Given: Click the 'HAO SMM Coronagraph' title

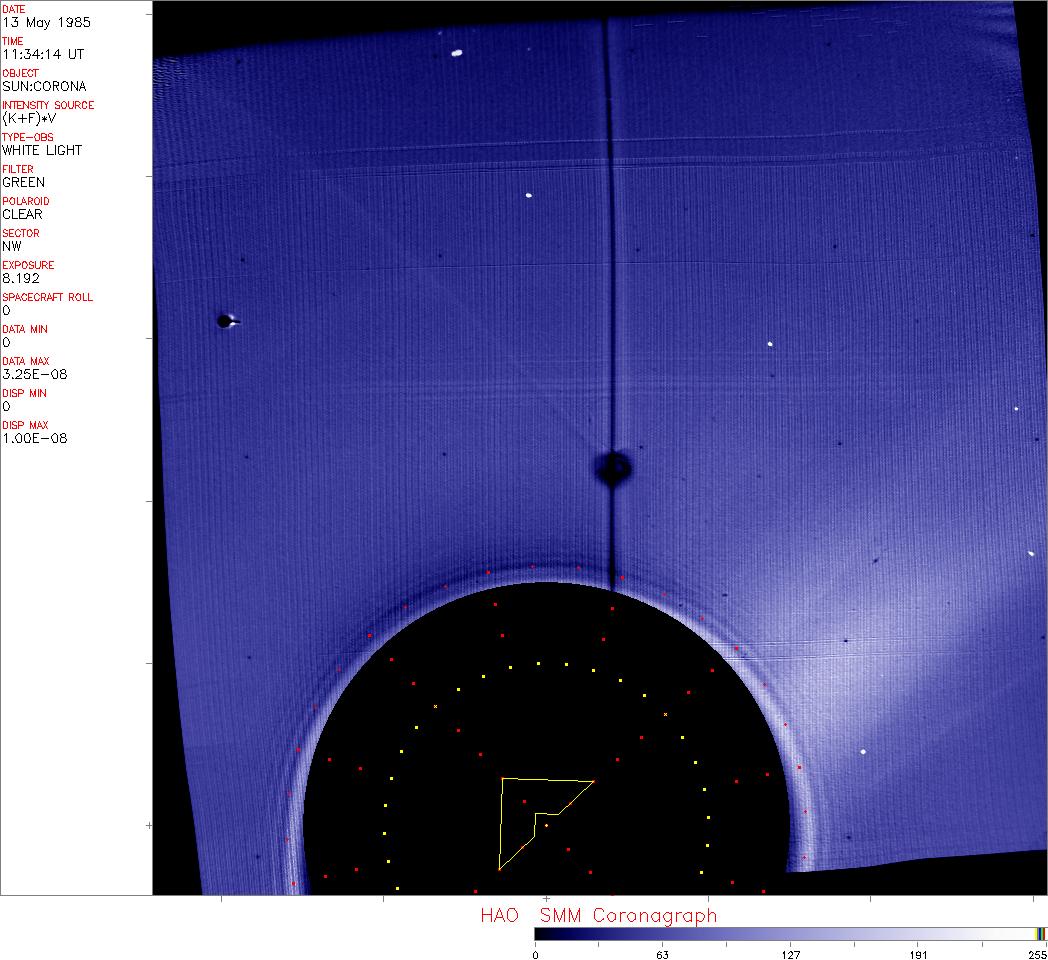Looking at the screenshot, I should (598, 915).
